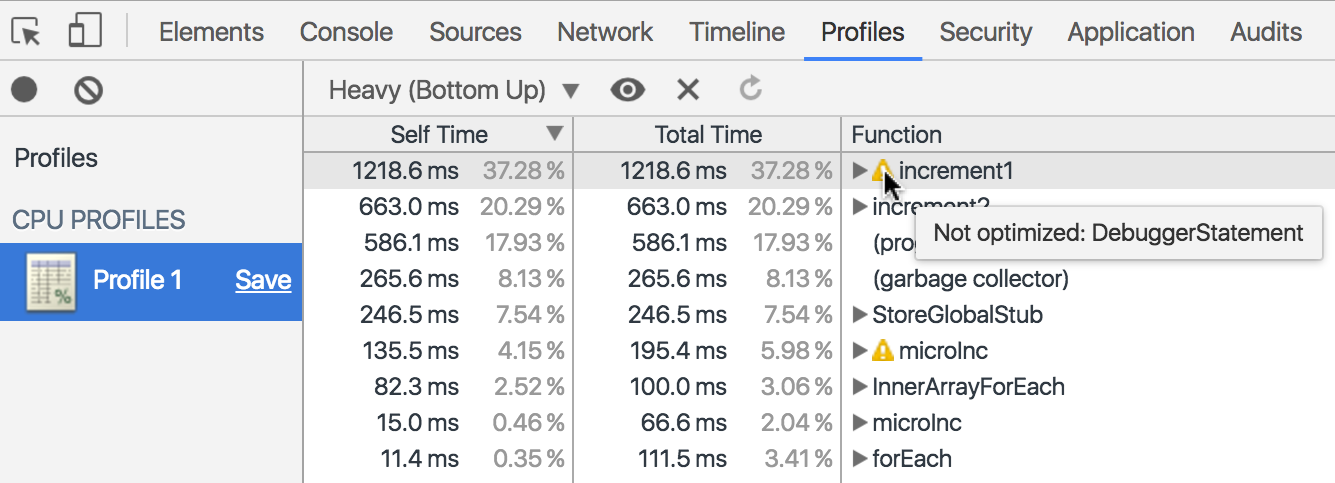Screen dimensions: 1335x483
Task: Restore all functions with reload icon
Action: (751, 90)
